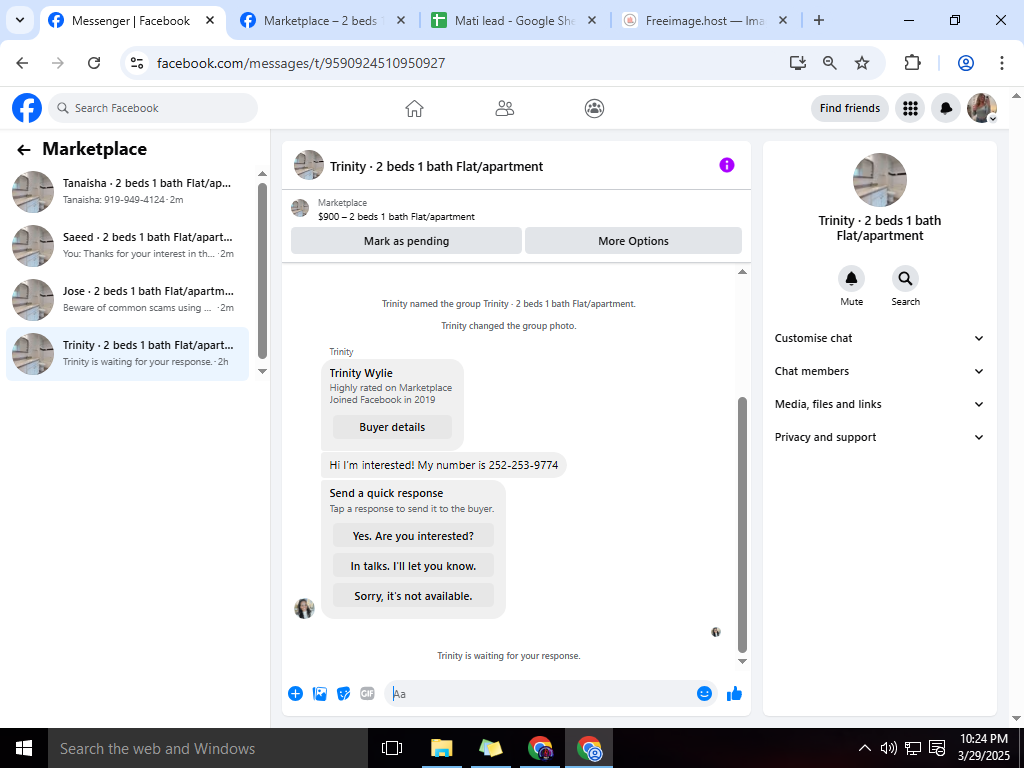Click the Search Facebook field
Image resolution: width=1024 pixels, height=768 pixels.
153,108
